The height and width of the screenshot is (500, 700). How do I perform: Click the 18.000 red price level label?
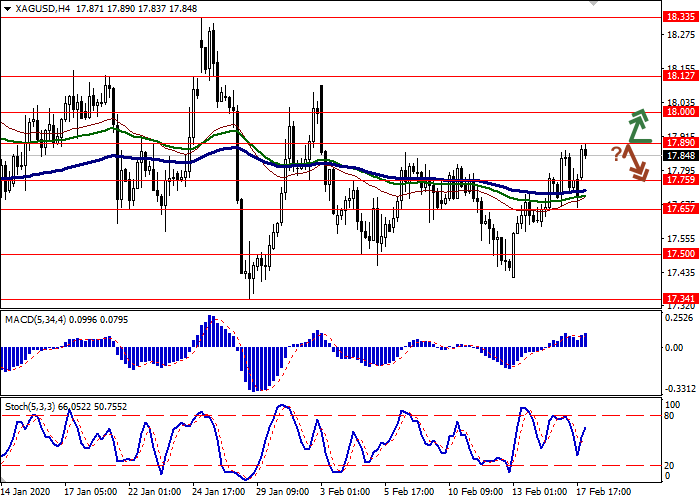[x=679, y=112]
